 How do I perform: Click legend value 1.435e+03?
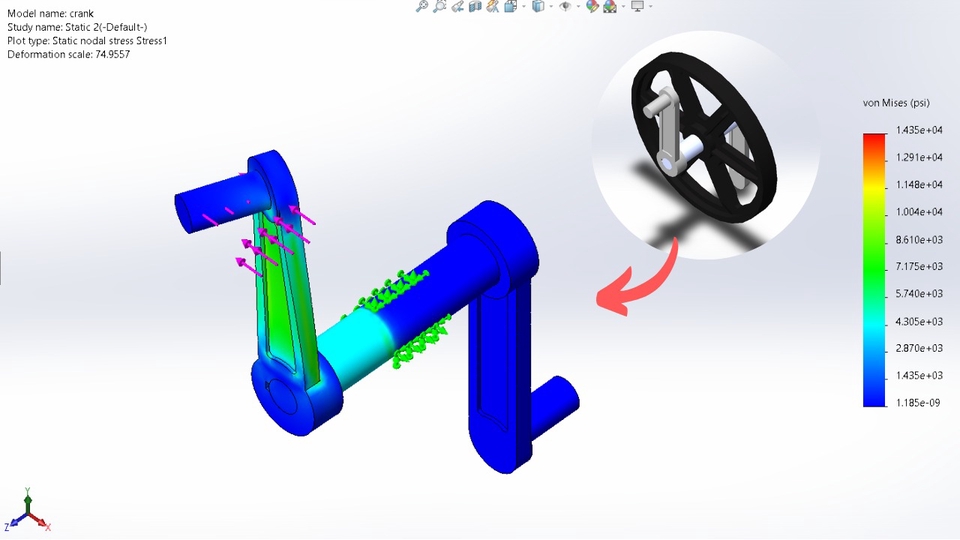919,375
